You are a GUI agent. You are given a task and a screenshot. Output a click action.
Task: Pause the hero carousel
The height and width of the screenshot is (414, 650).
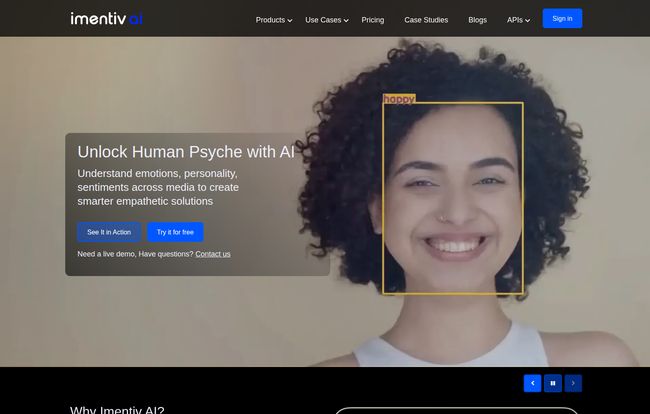point(553,383)
